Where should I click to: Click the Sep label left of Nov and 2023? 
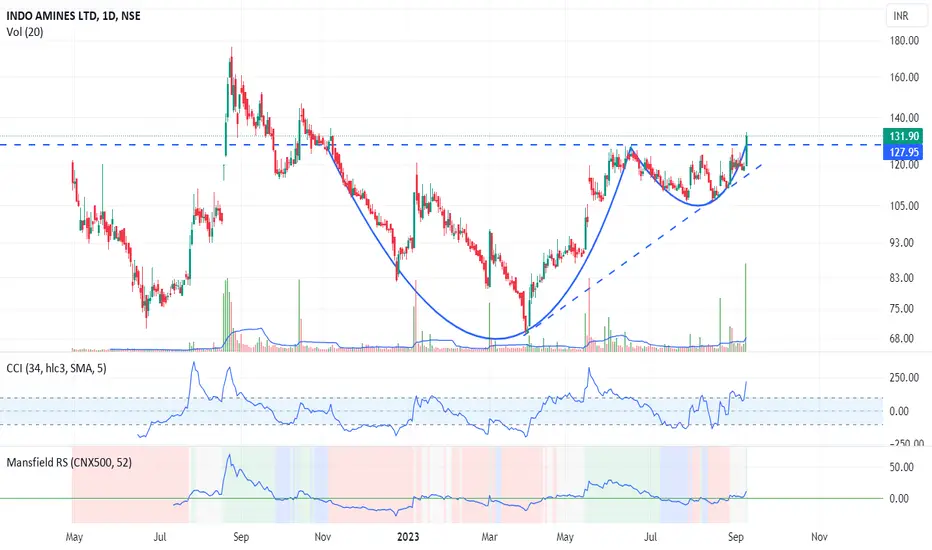pos(241,537)
